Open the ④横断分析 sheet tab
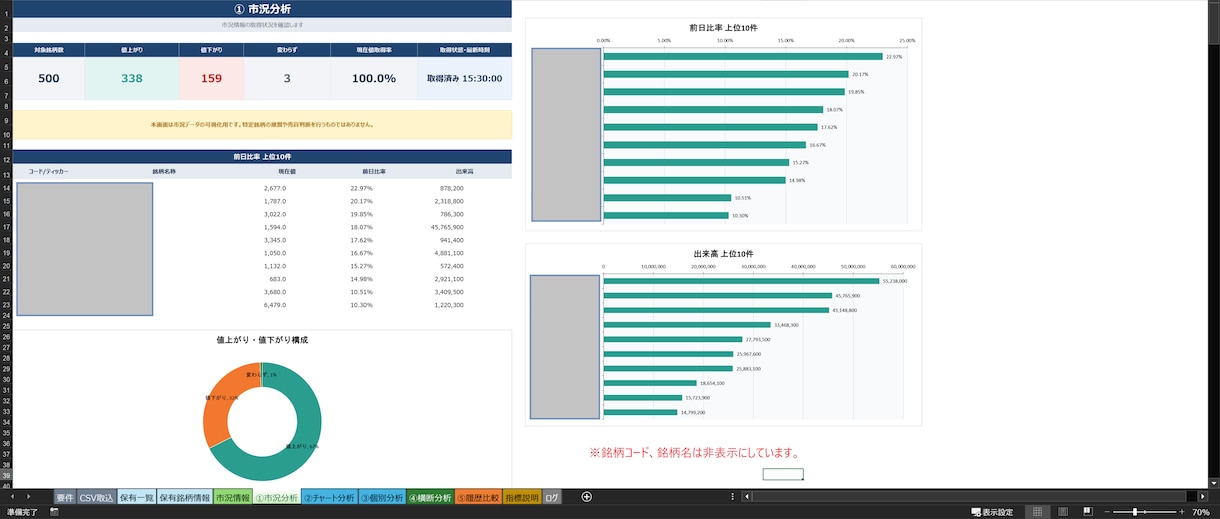The height and width of the screenshot is (519, 1220). 430,497
